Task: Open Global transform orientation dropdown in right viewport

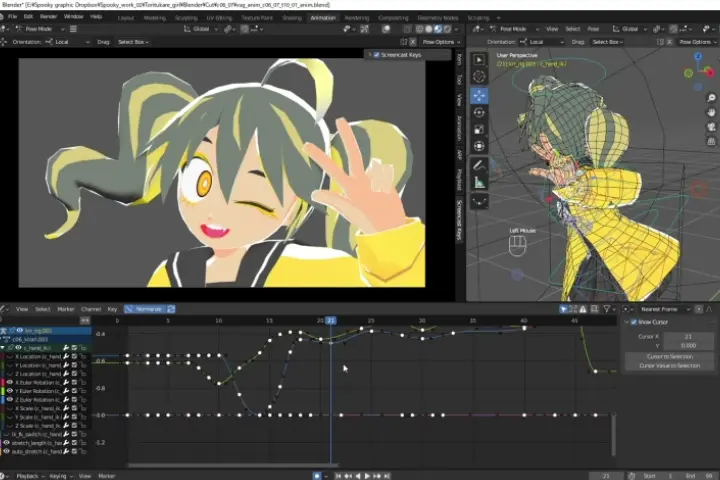Action: pyautogui.click(x=629, y=29)
